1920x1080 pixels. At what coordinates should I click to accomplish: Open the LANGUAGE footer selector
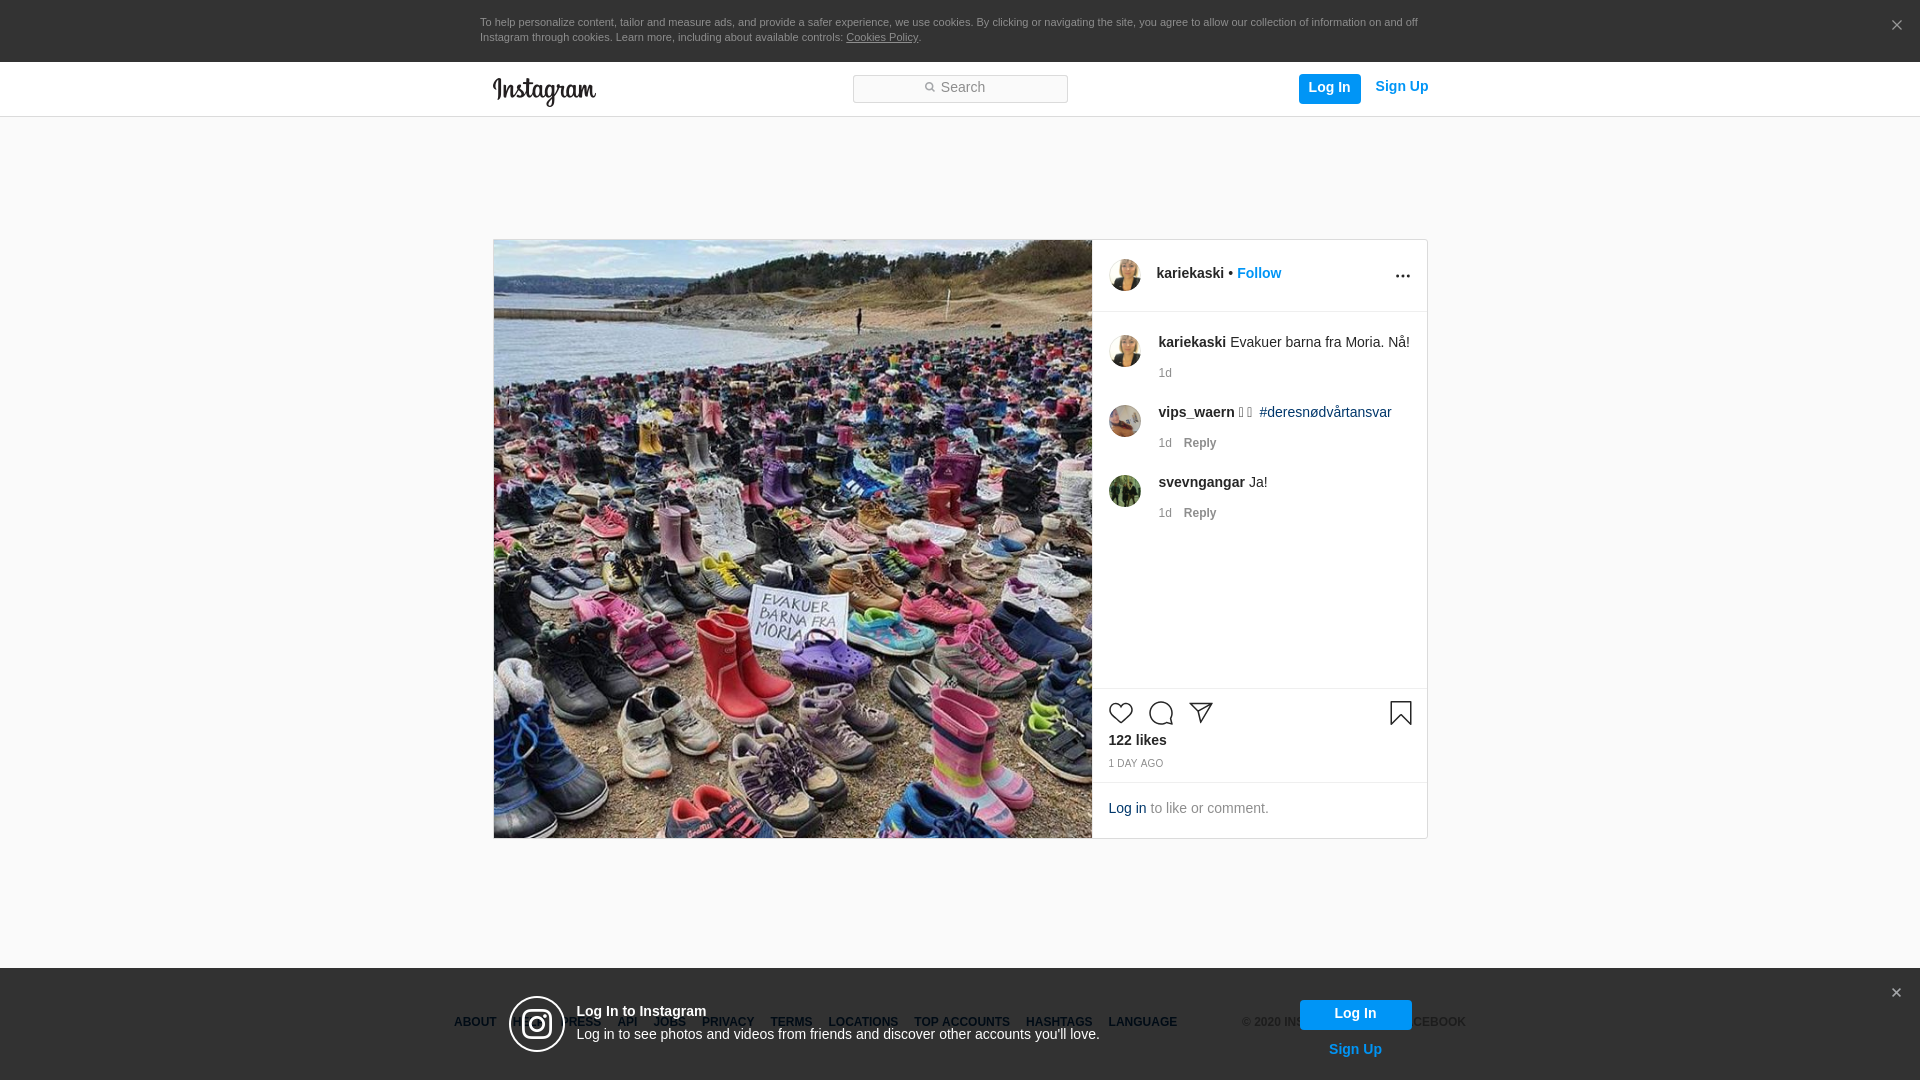point(1142,1022)
